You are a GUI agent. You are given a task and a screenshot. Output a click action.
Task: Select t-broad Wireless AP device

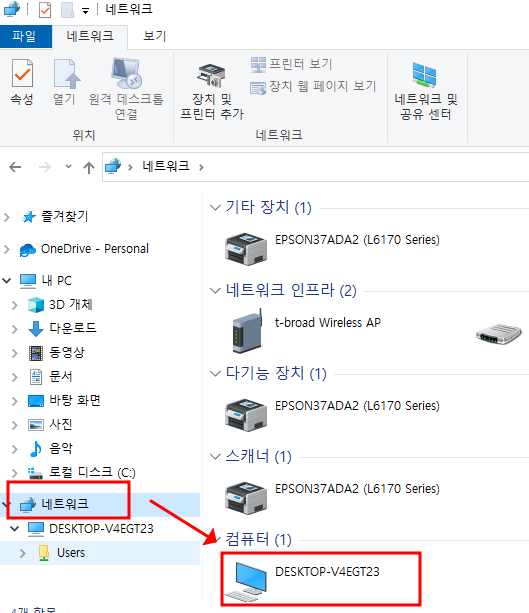pos(328,323)
